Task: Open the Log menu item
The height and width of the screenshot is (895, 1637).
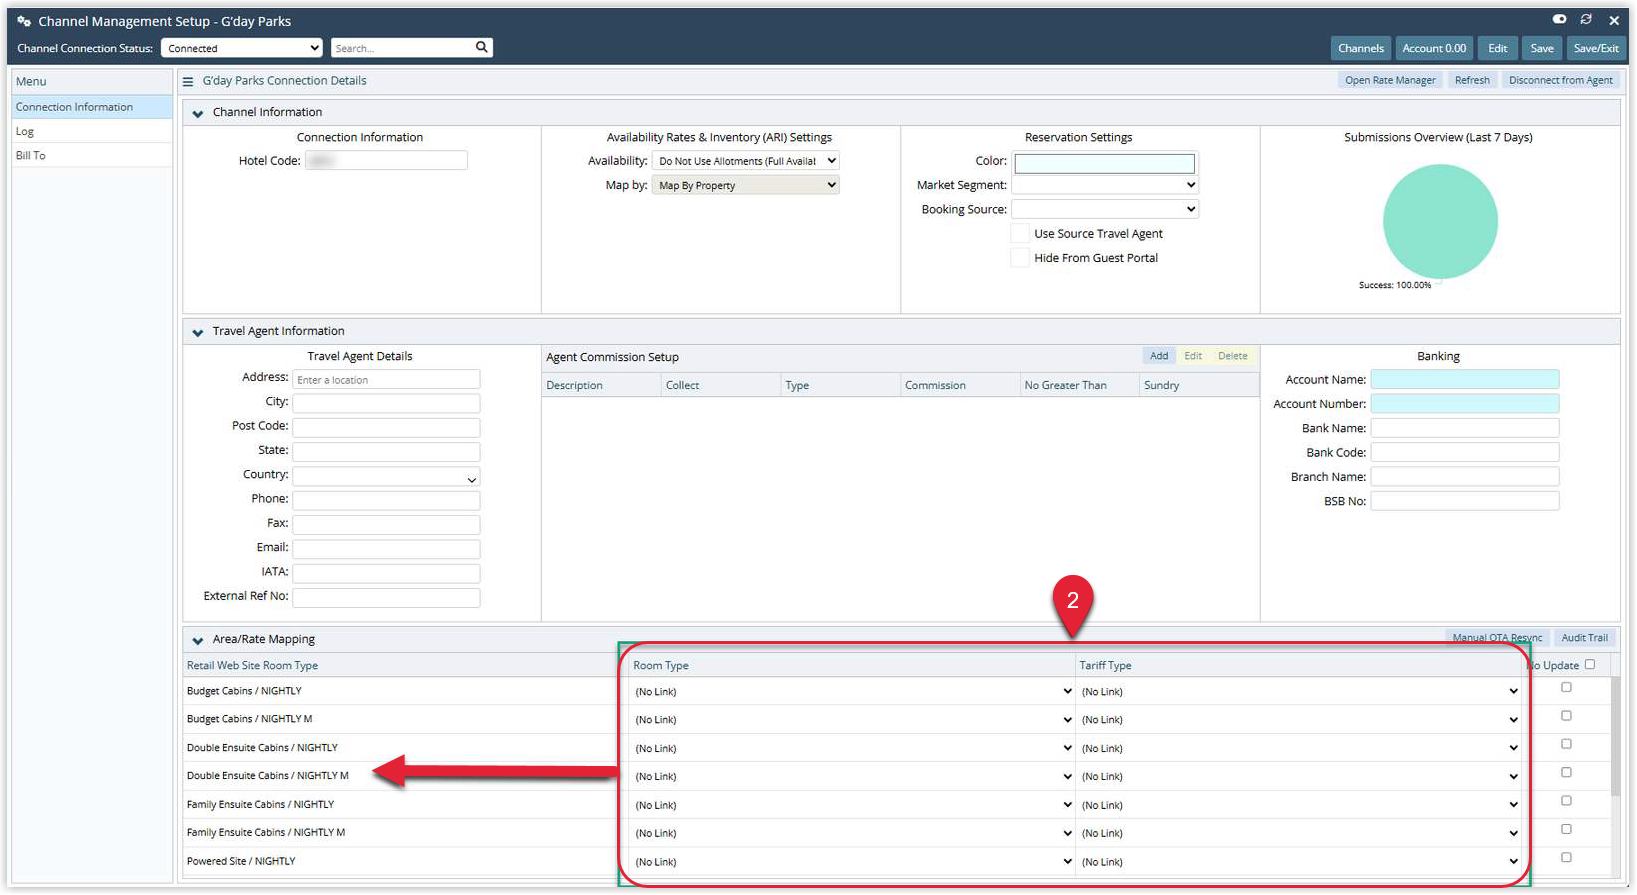Action: click(92, 131)
